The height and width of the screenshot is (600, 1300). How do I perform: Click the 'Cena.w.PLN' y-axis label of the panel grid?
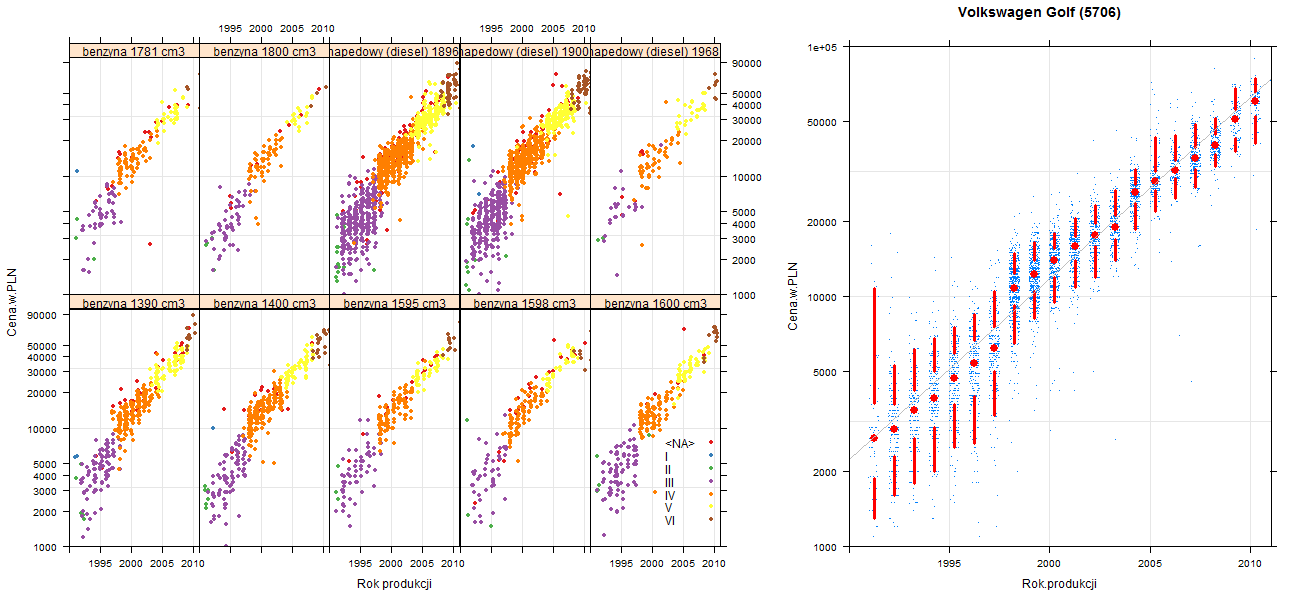(x=13, y=304)
